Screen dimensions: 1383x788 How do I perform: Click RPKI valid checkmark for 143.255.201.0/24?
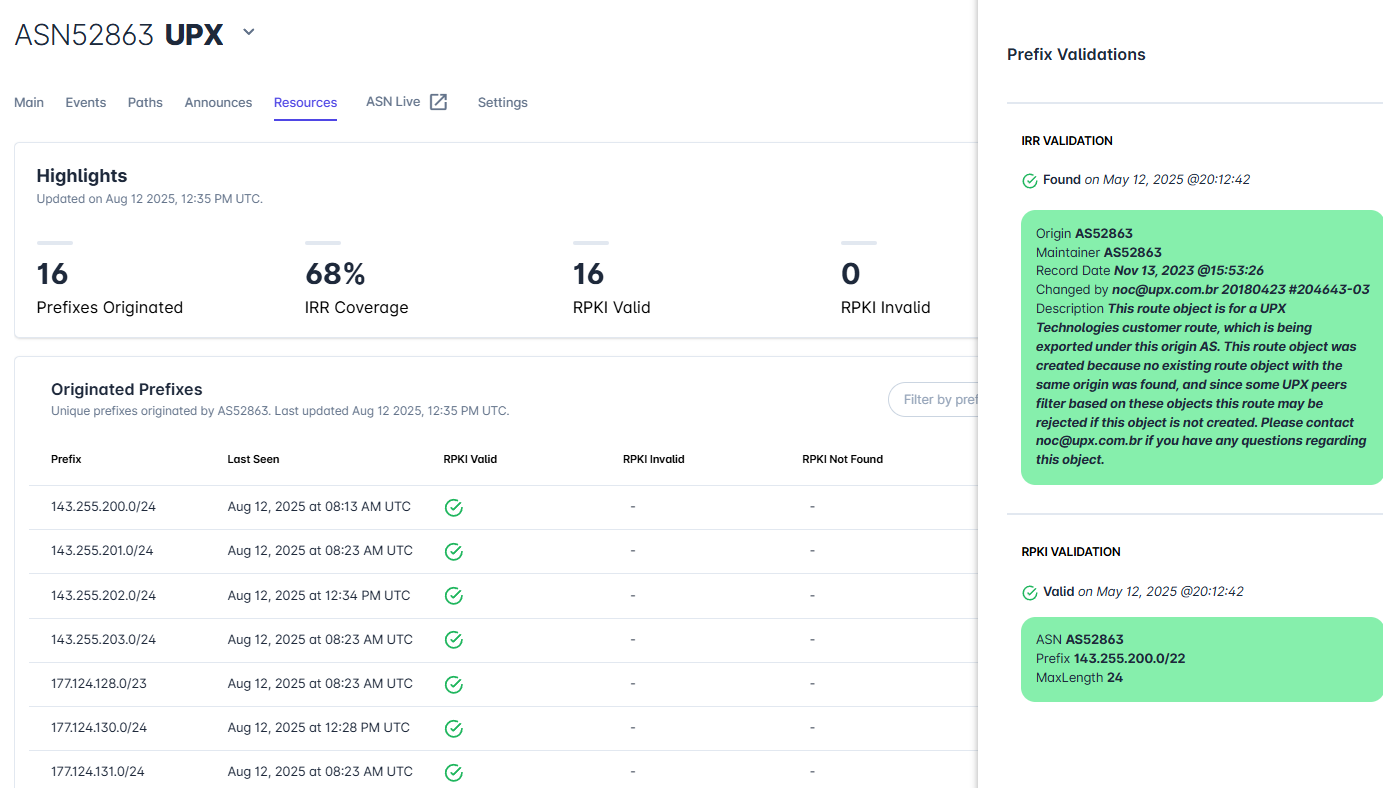[x=453, y=552]
